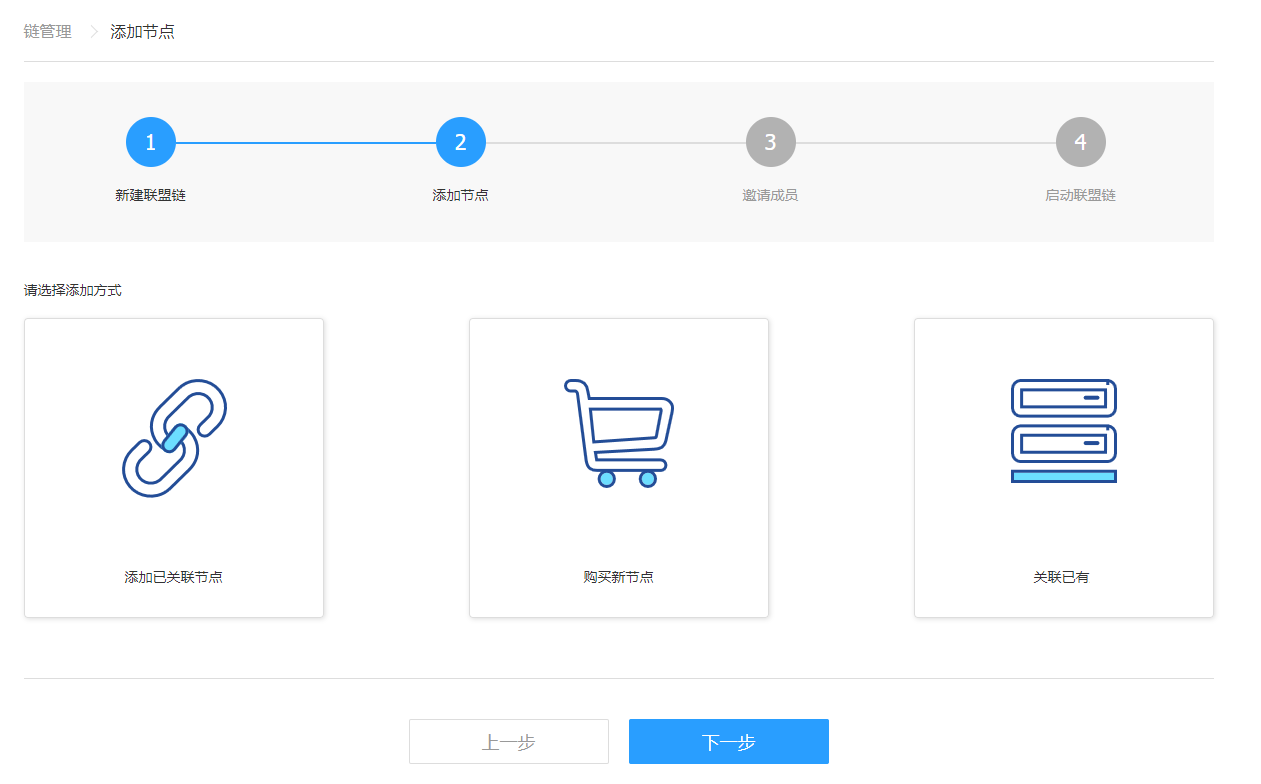Screen dimensions: 1261x784
Task: Pick the 关联已有 option label
Action: coord(1061,577)
